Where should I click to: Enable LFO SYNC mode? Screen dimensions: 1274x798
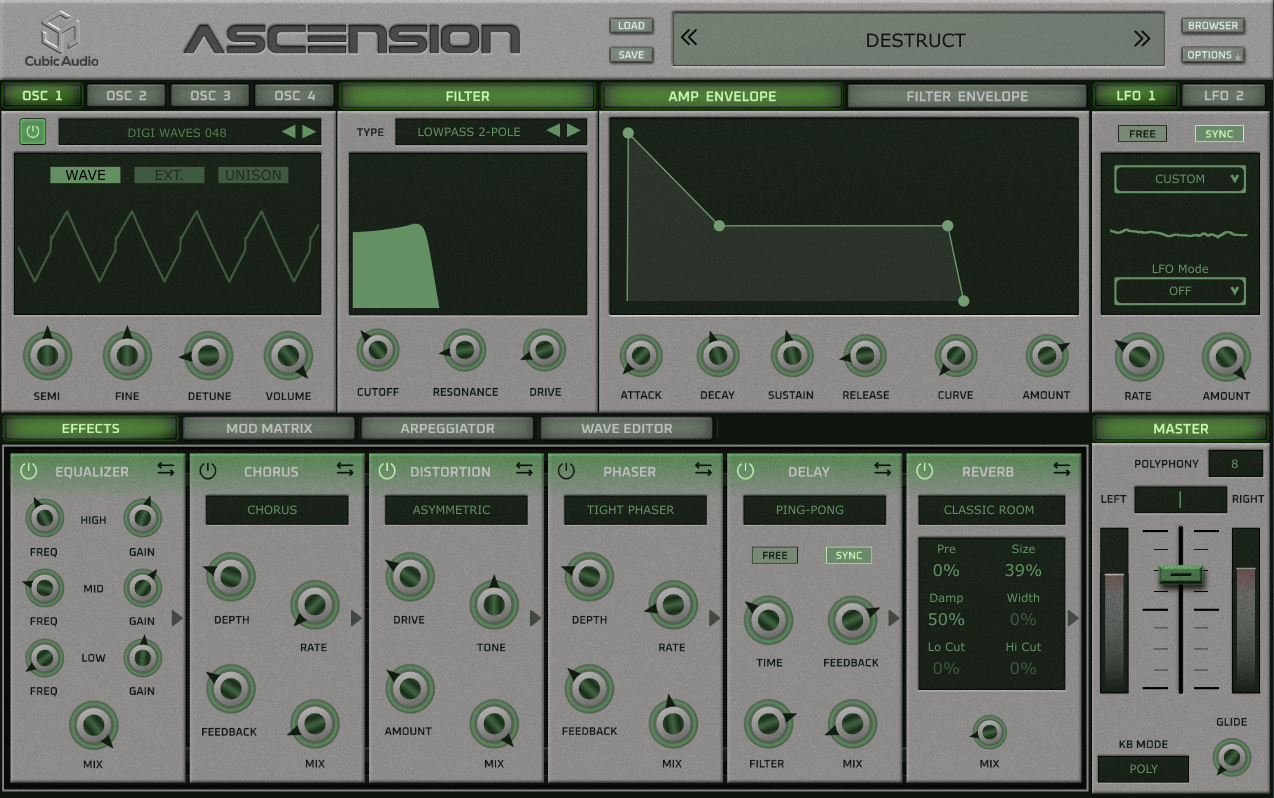click(x=1219, y=134)
